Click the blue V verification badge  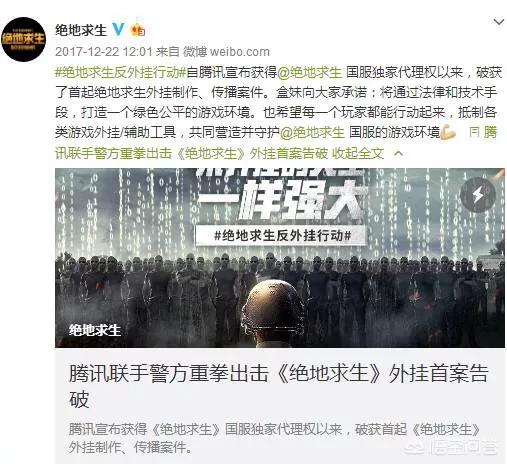[x=118, y=30]
